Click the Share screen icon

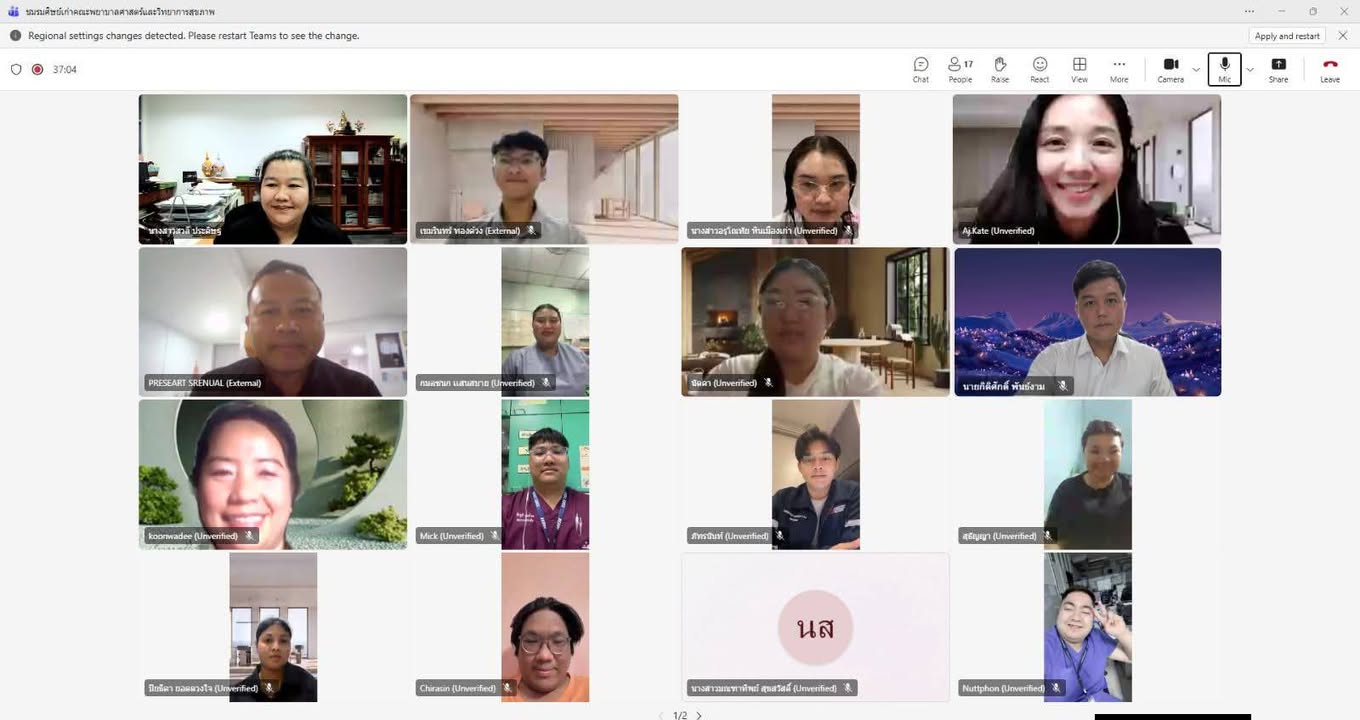tap(1278, 68)
